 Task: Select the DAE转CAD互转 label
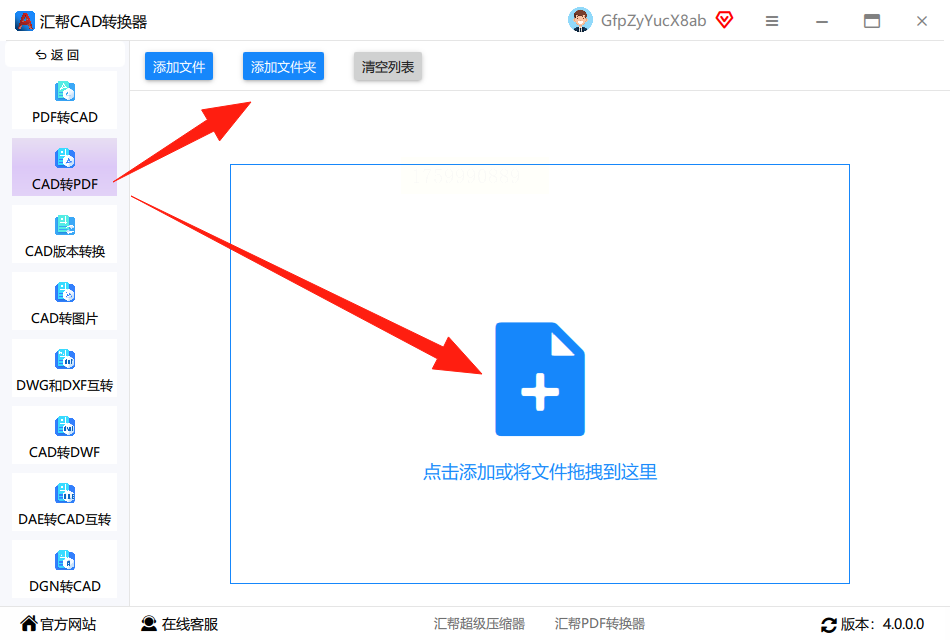[x=65, y=519]
